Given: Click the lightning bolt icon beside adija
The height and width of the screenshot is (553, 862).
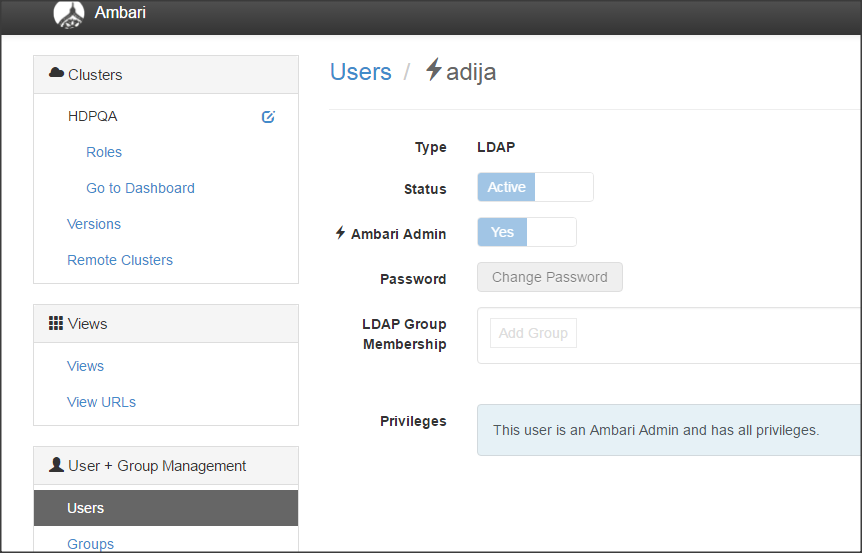Looking at the screenshot, I should click(x=434, y=70).
